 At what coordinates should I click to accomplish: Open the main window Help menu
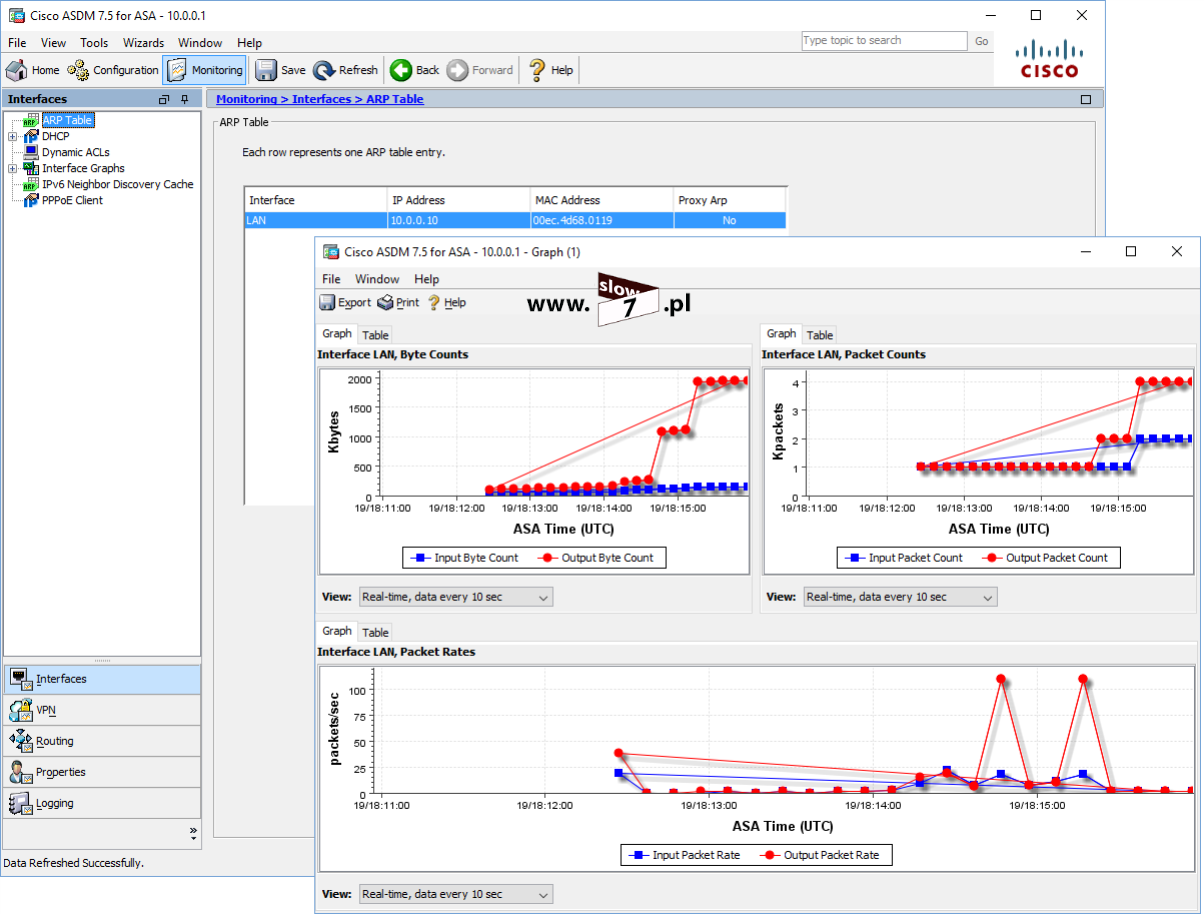click(249, 43)
